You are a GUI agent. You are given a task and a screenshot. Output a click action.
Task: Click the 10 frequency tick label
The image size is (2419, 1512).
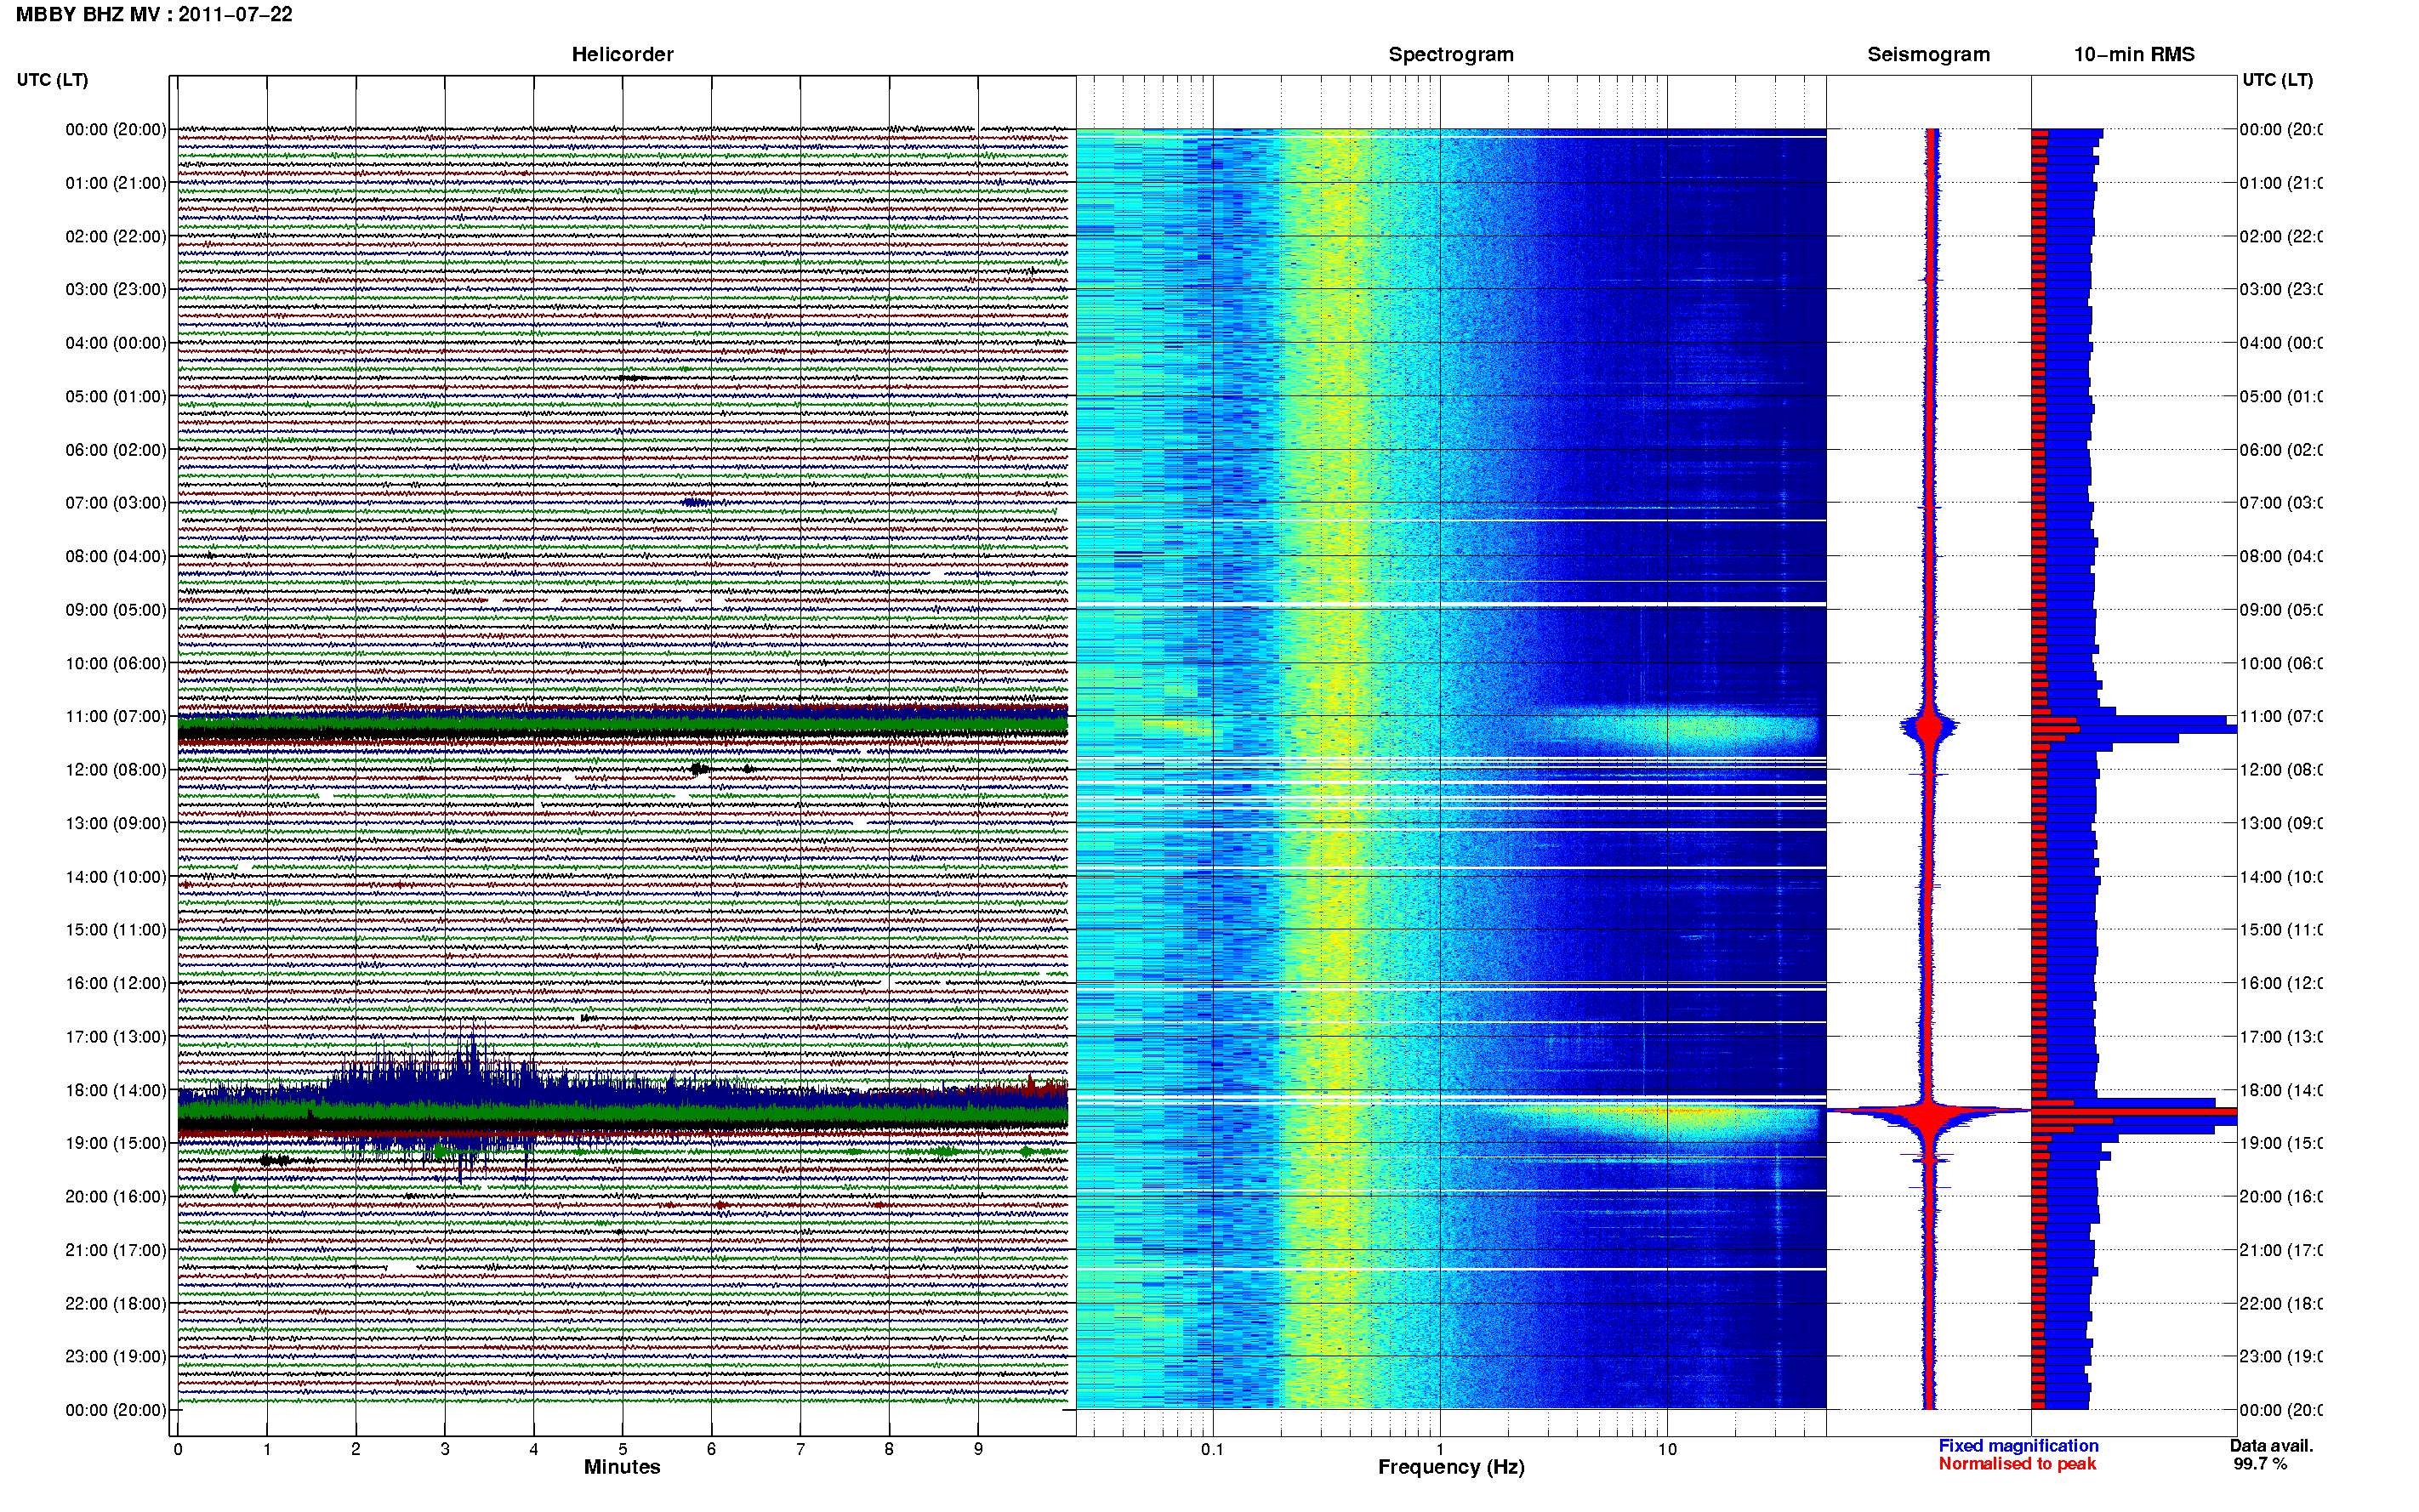1667,1449
